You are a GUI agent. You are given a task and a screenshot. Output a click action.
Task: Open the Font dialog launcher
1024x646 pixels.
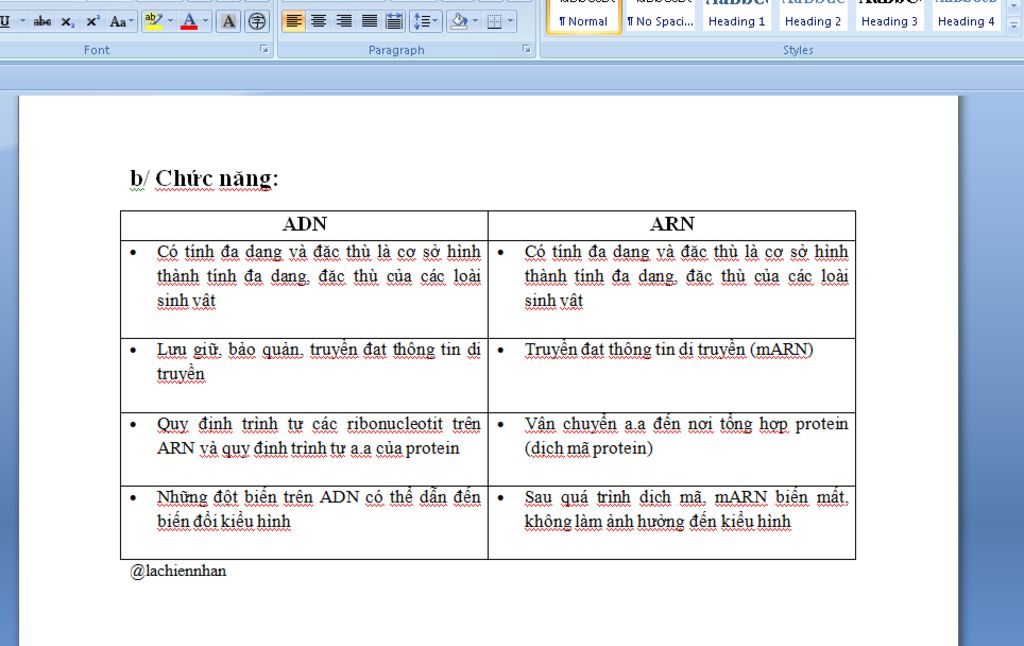coord(264,49)
